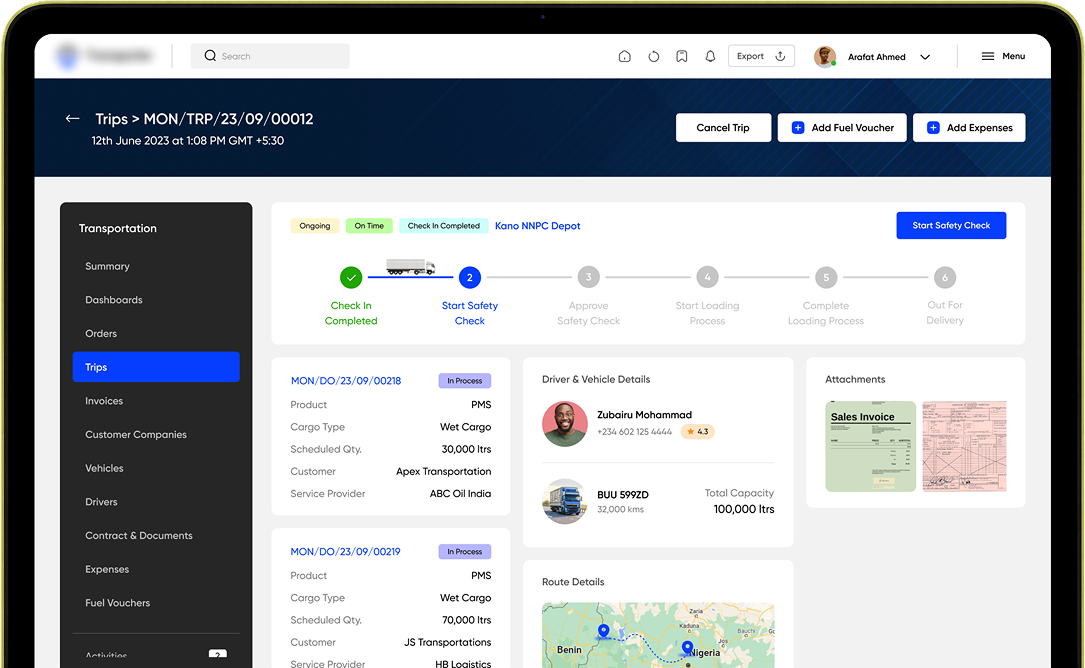
Task: Click the truck icon on progress line
Action: click(410, 266)
